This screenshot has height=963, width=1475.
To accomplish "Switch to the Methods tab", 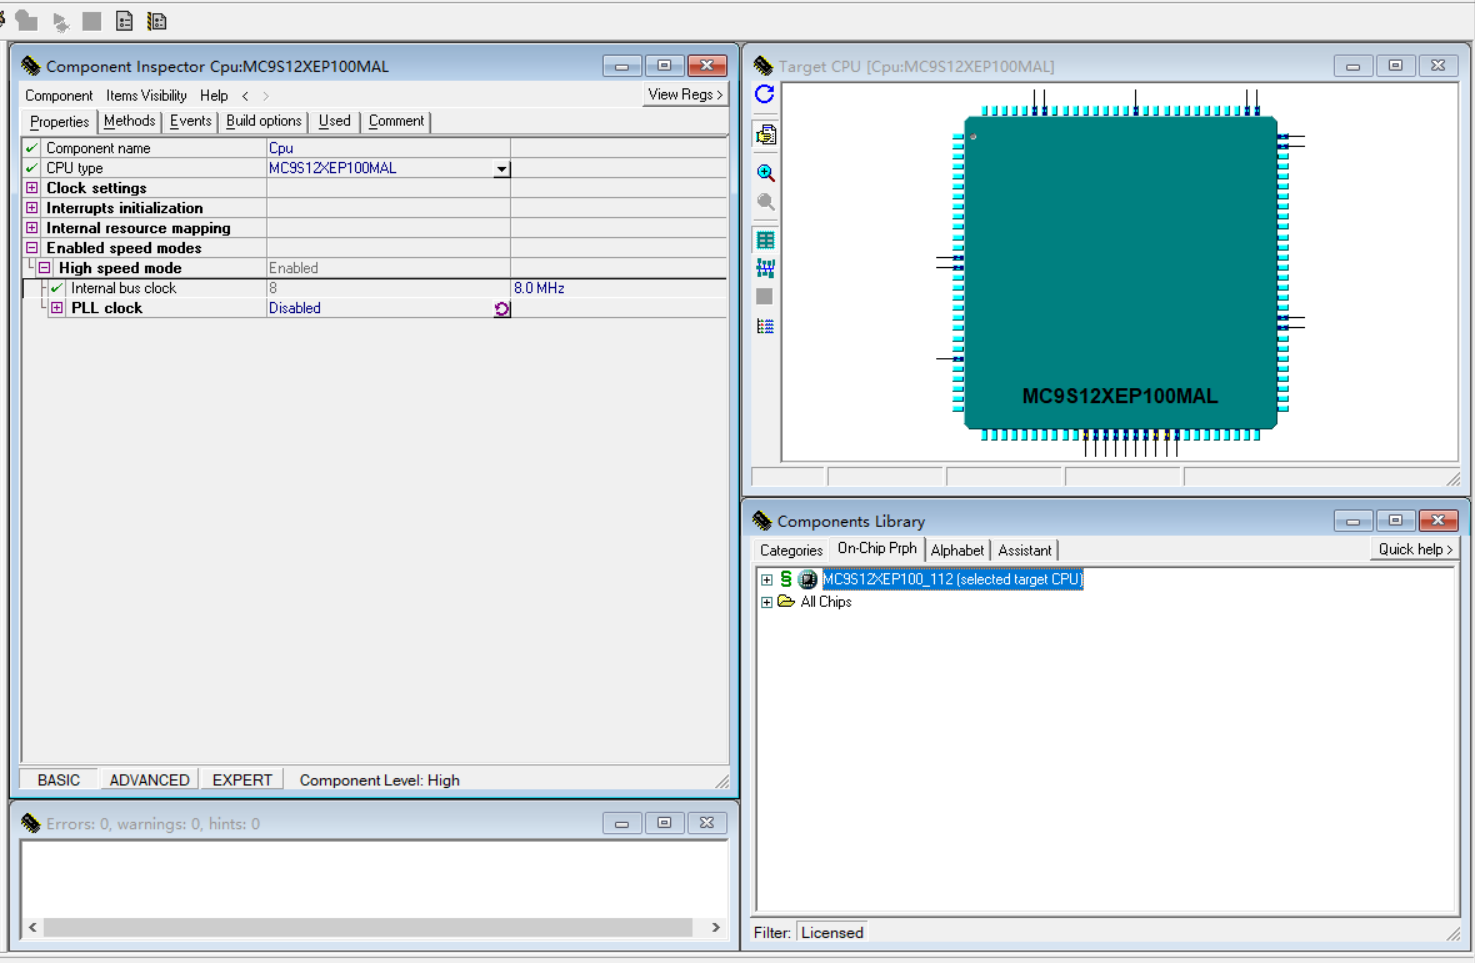I will [x=130, y=121].
